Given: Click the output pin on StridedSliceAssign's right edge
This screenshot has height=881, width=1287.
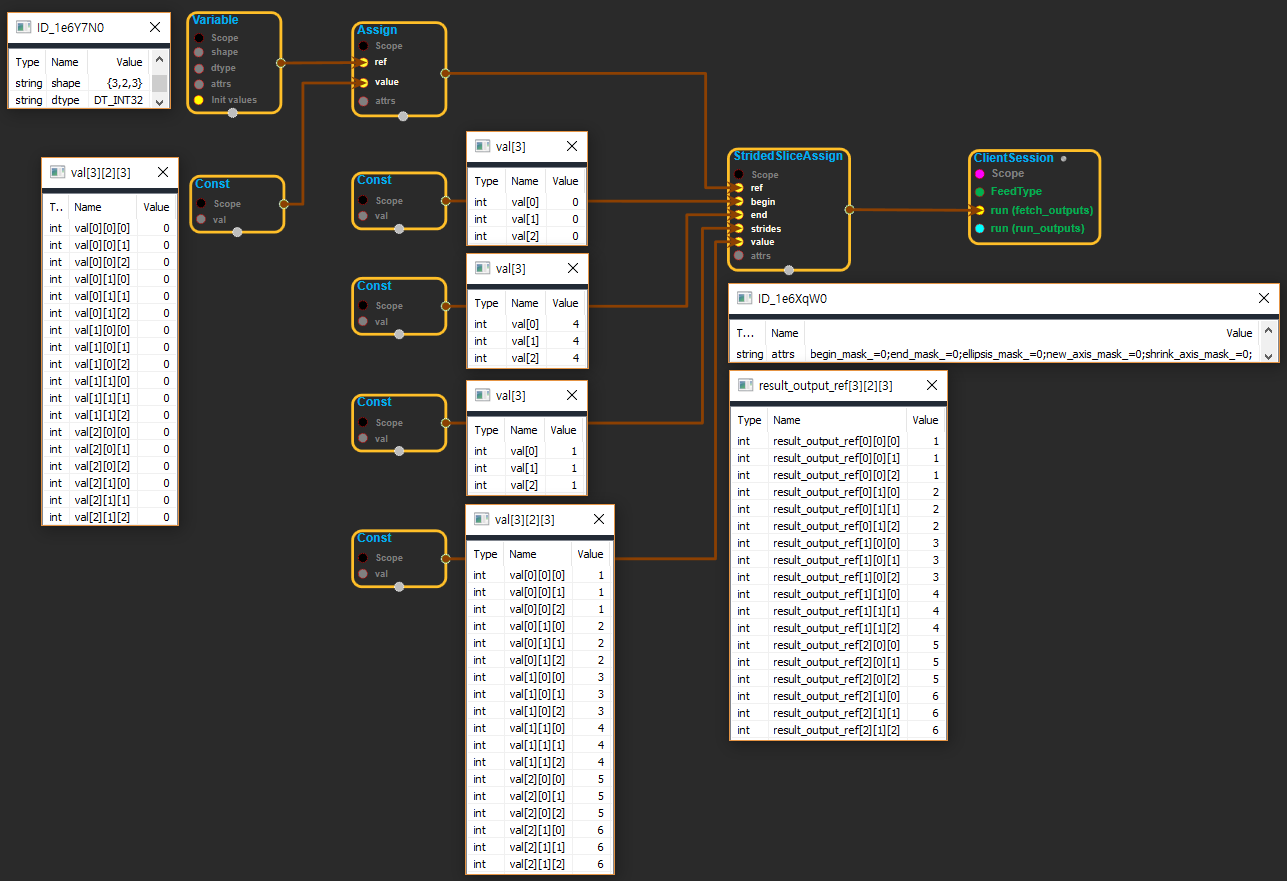Looking at the screenshot, I should coord(849,210).
